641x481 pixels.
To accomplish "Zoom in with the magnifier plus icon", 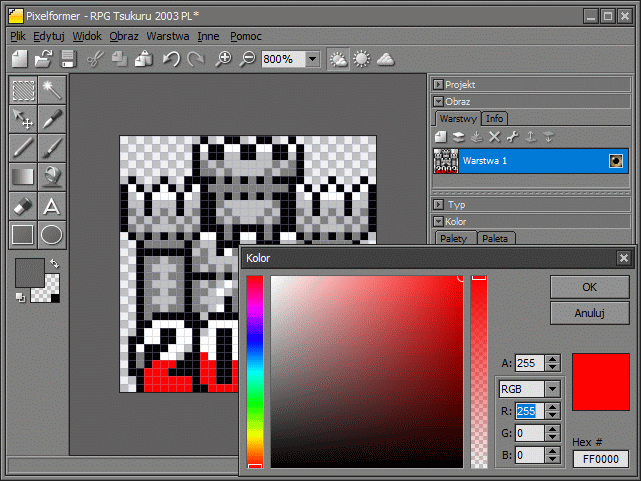I will 223,59.
